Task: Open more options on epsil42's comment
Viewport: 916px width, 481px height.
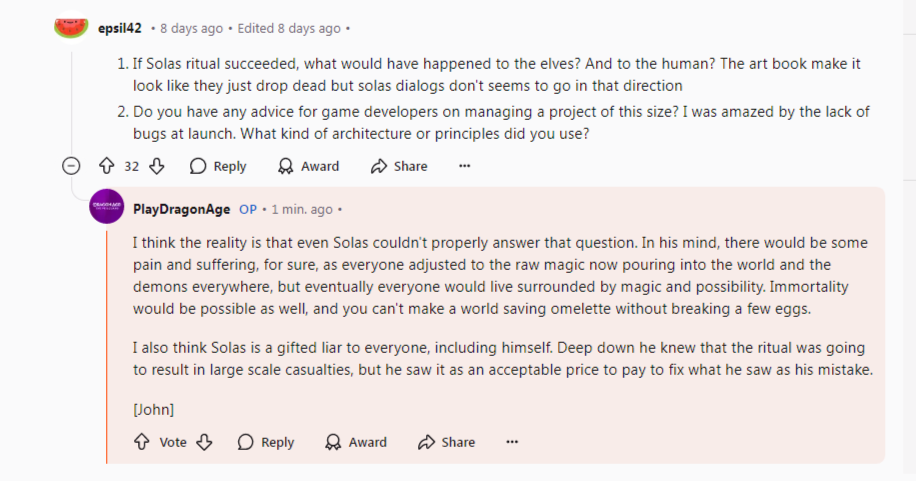Action: [464, 167]
